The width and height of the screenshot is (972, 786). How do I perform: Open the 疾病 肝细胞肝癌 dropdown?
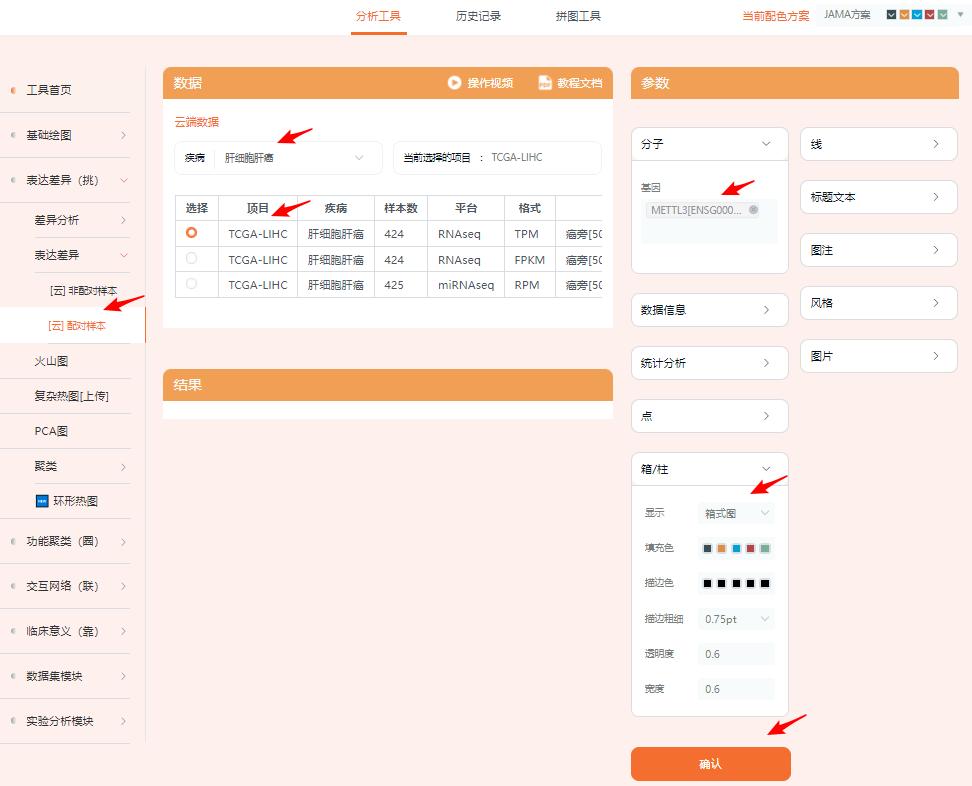278,158
